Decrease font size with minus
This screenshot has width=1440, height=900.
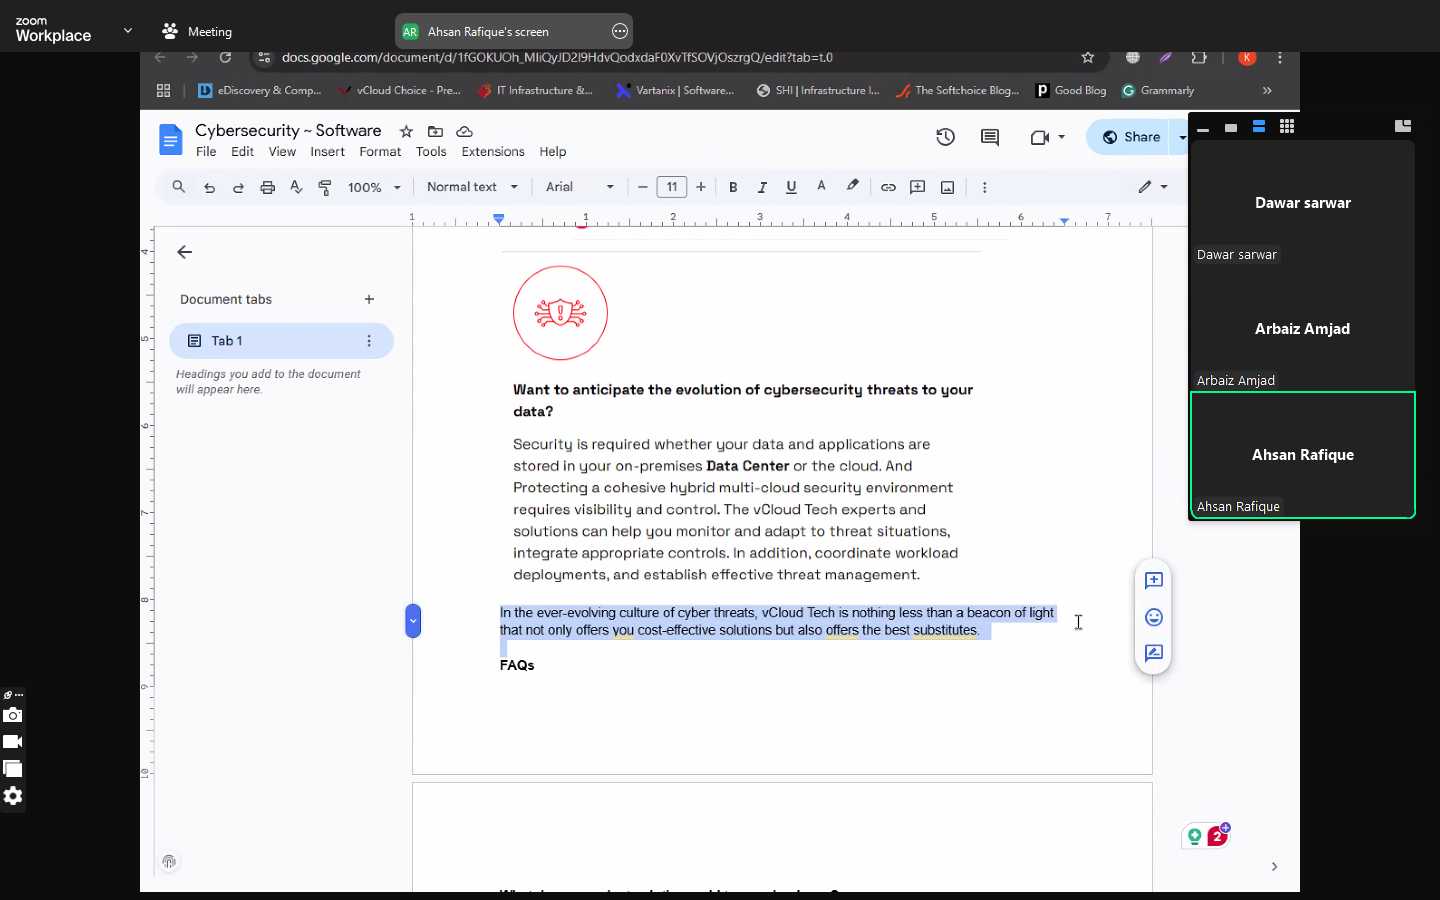pyautogui.click(x=643, y=187)
